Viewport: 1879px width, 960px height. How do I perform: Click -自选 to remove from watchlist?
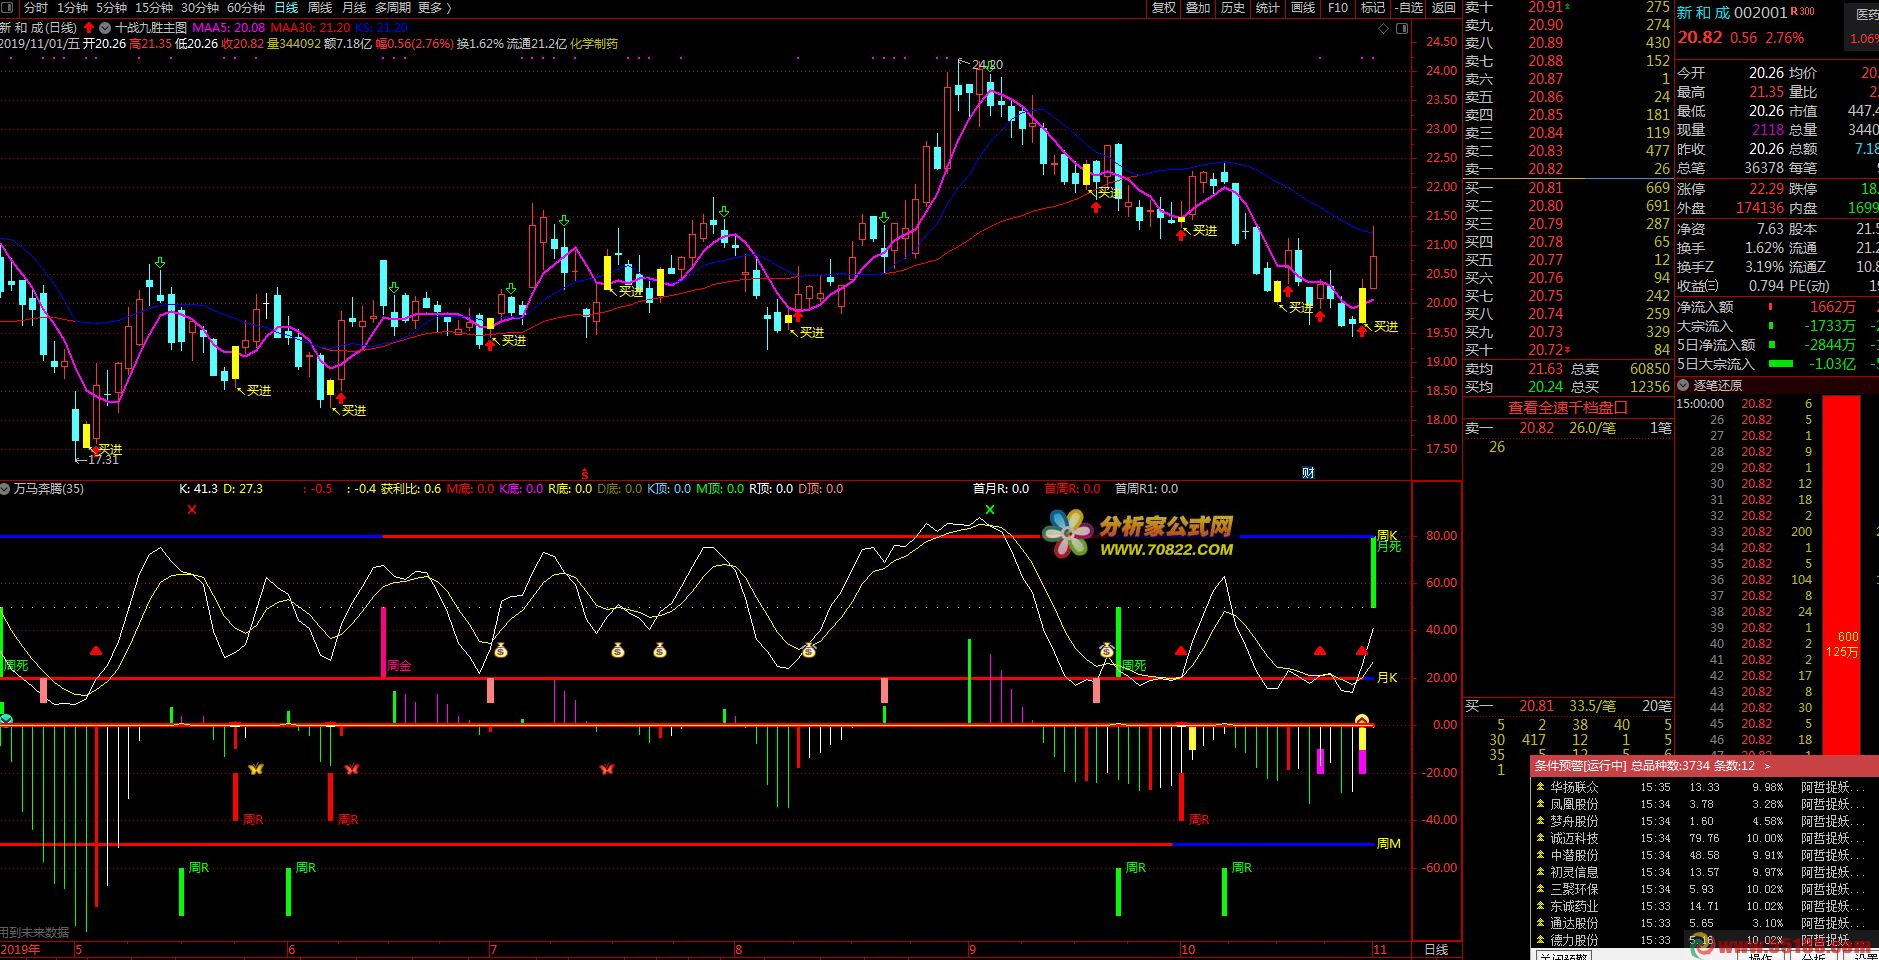(1408, 7)
